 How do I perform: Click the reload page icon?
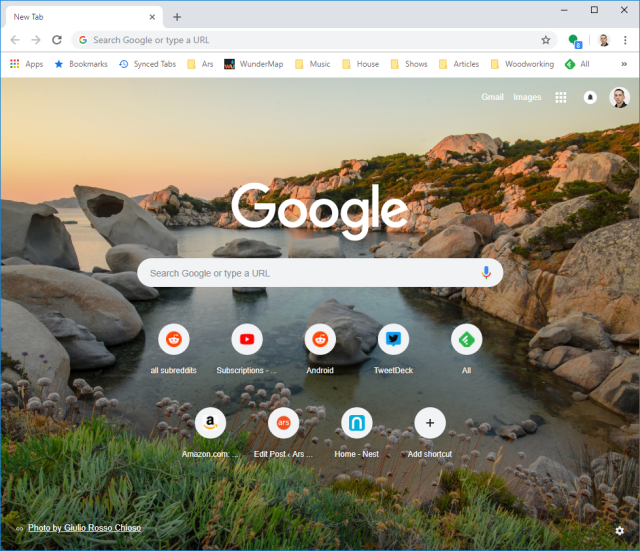coord(57,40)
